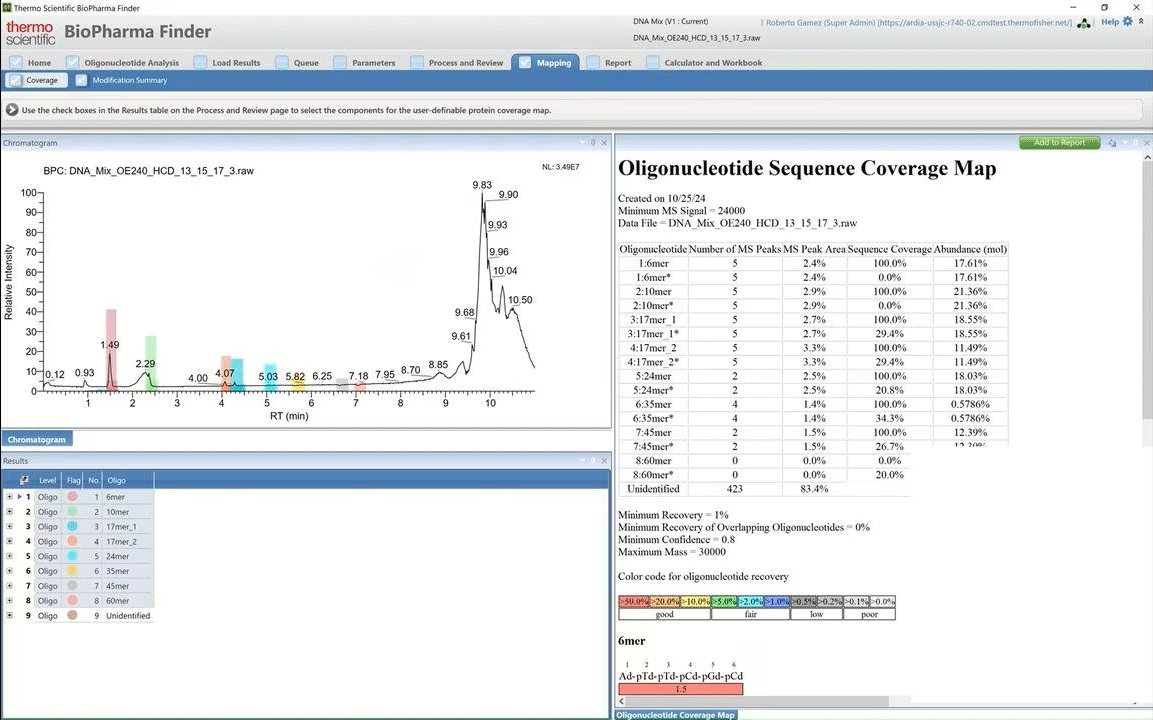Click the network connection status icon
This screenshot has width=1153, height=720.
click(x=1084, y=23)
